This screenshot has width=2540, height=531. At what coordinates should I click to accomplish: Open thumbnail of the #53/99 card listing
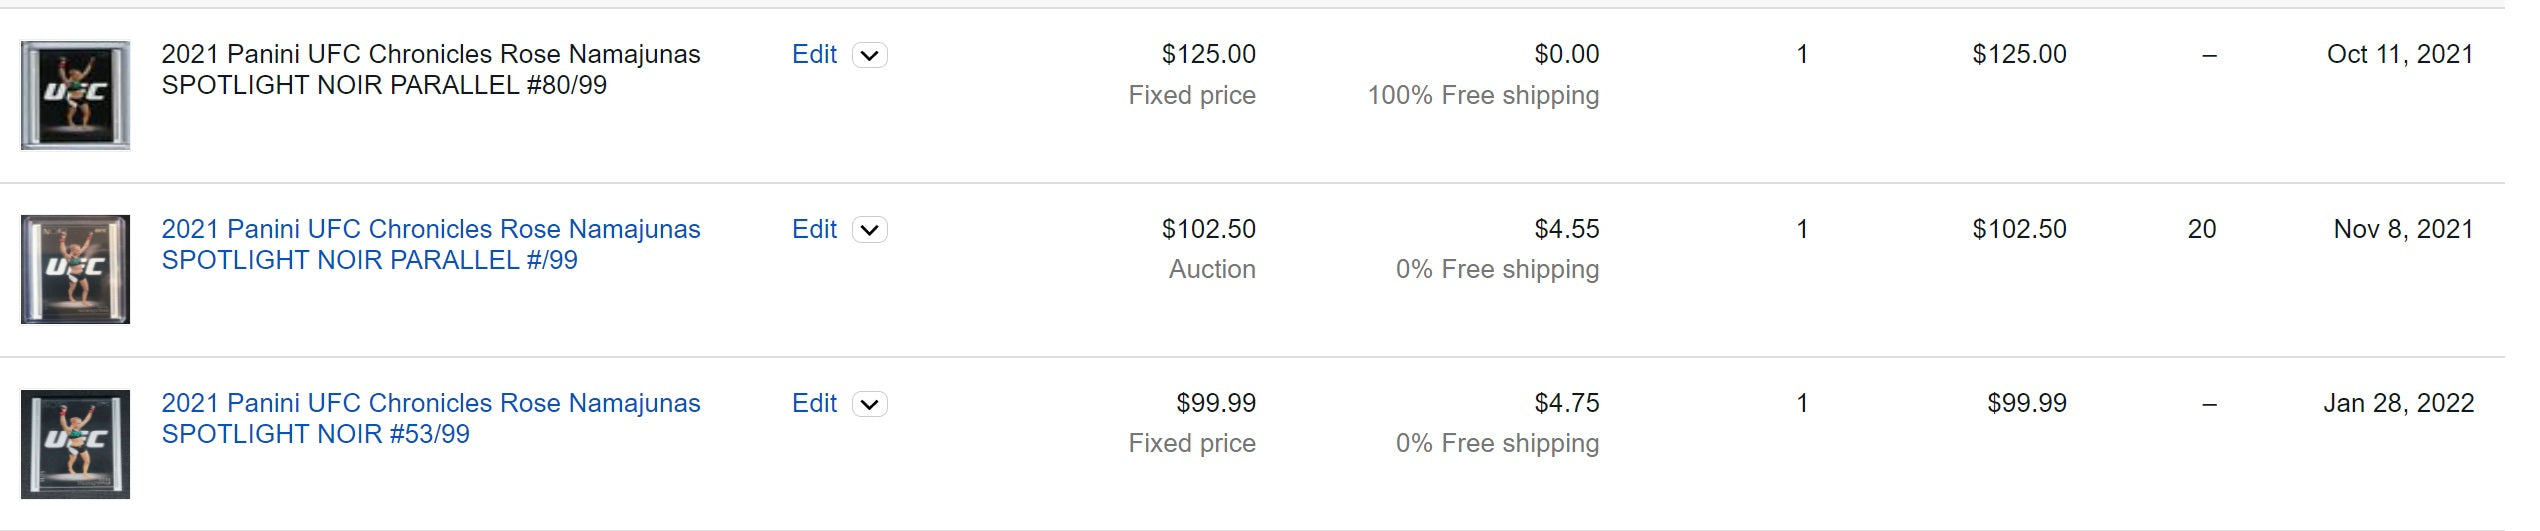coord(75,444)
